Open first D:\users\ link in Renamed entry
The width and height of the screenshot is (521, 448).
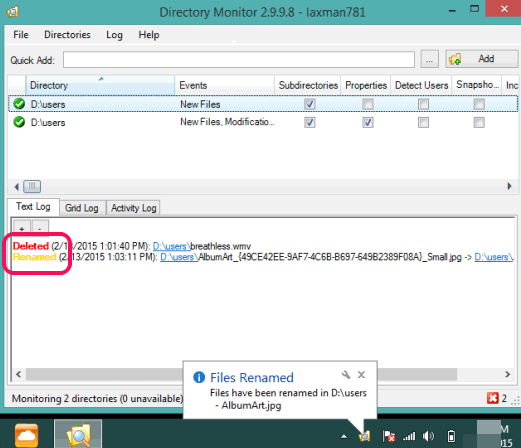click(x=179, y=257)
